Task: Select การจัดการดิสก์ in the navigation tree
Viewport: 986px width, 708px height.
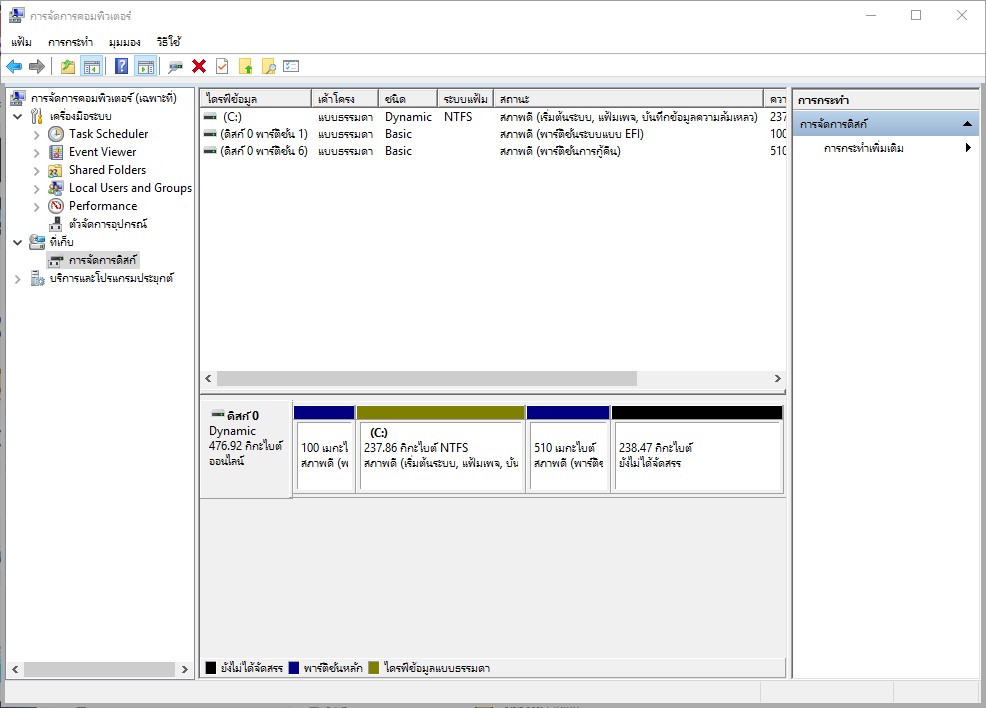Action: (x=102, y=260)
